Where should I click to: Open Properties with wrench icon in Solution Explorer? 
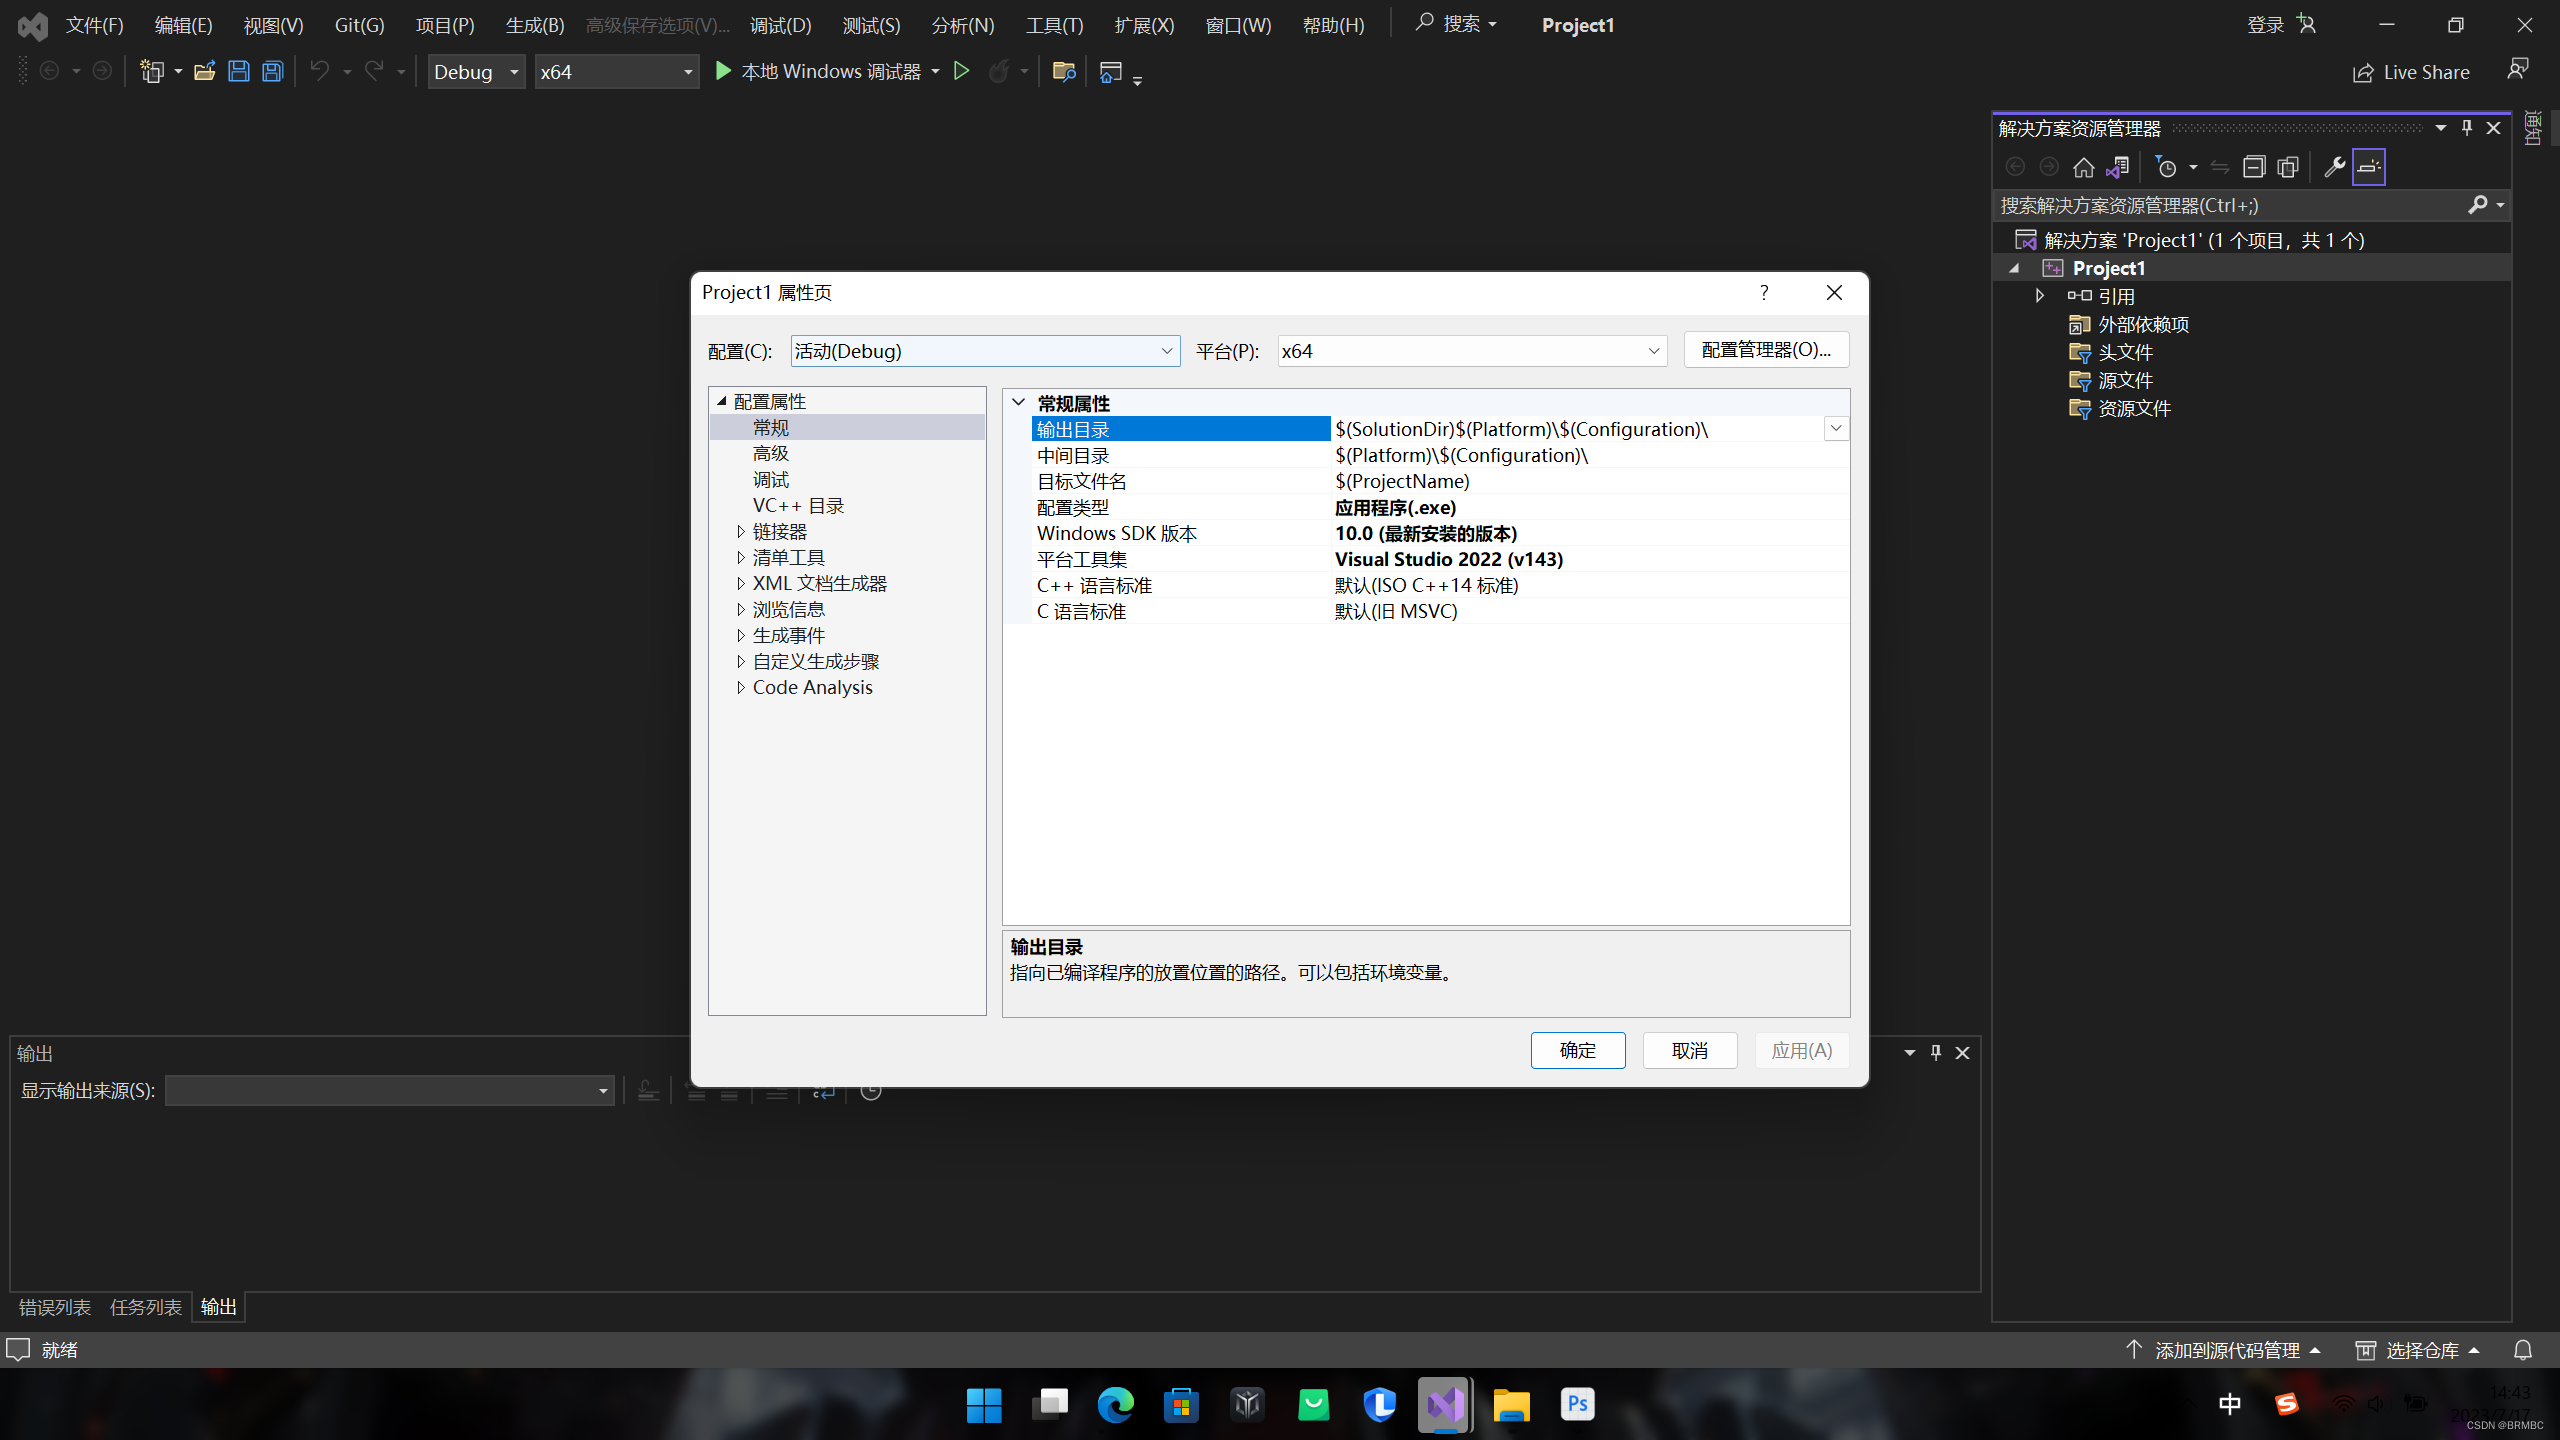tap(2333, 167)
